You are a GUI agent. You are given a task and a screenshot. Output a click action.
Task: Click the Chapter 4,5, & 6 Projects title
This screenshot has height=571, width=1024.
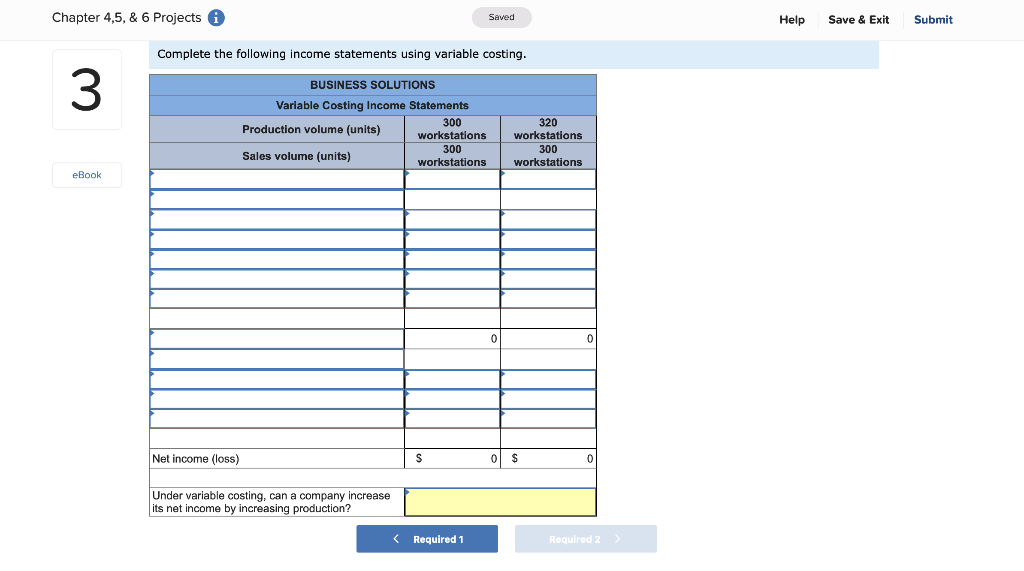point(127,18)
